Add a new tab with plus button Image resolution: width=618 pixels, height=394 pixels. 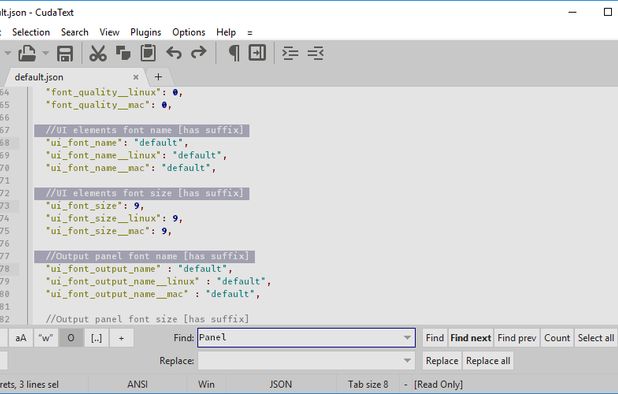click(x=158, y=76)
